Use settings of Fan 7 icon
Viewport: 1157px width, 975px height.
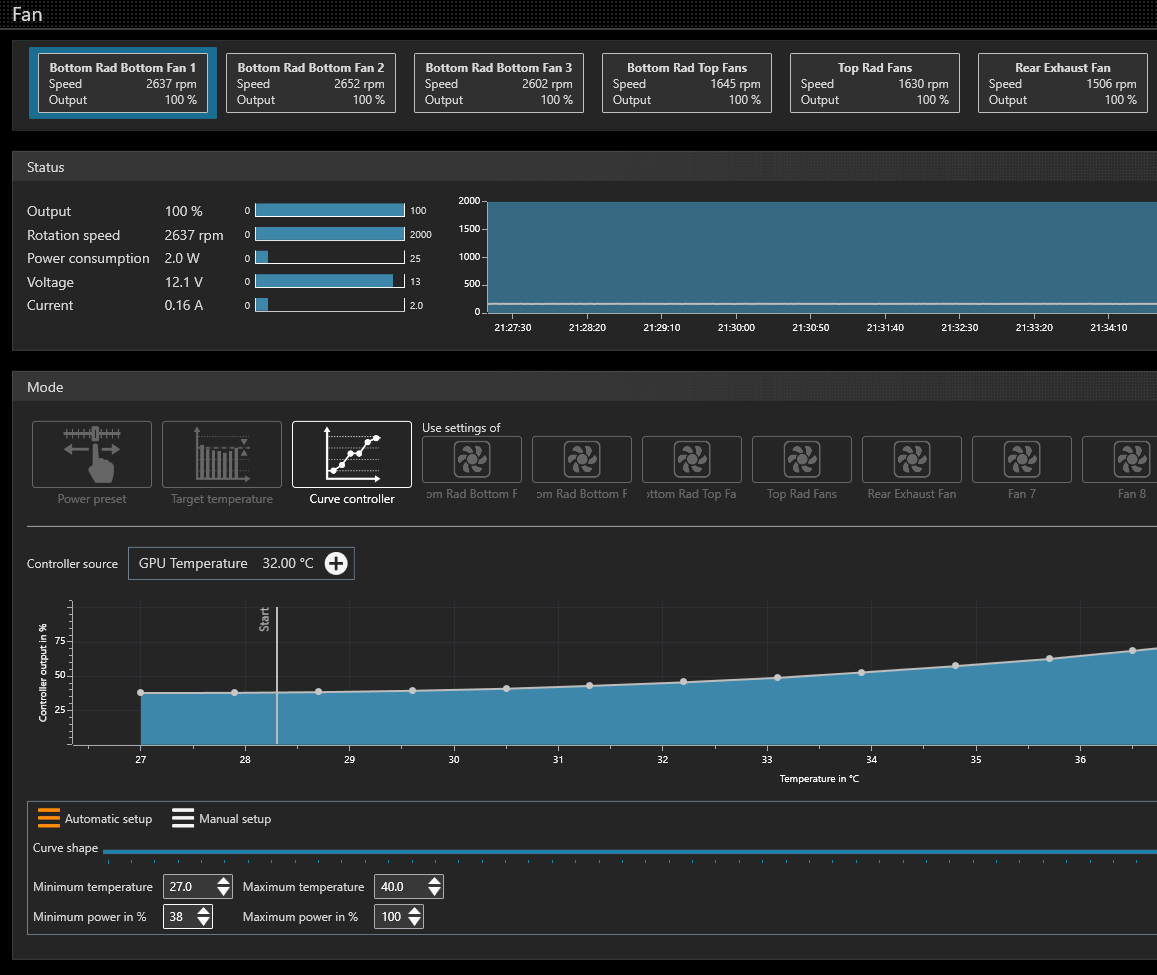coord(1021,460)
